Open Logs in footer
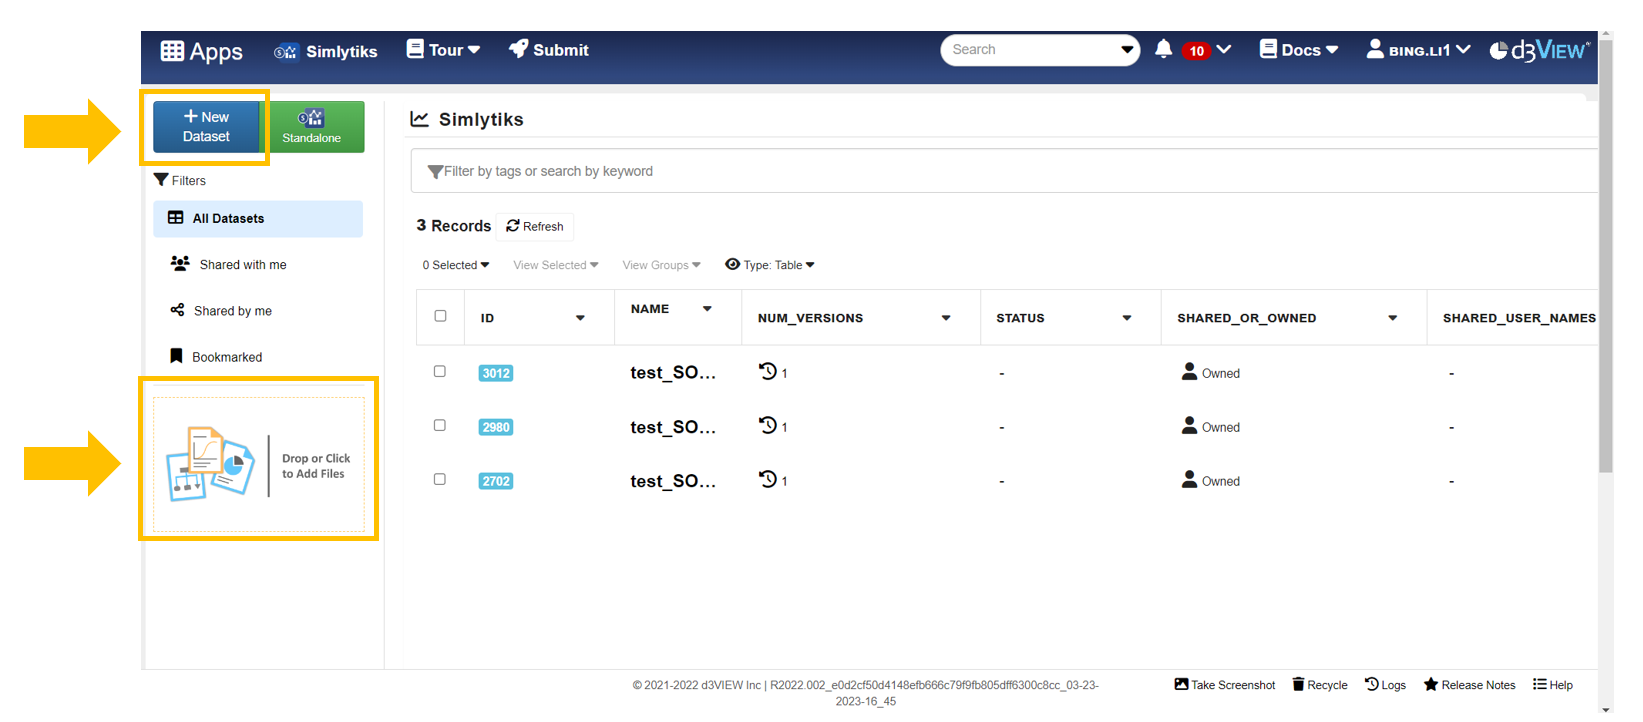 click(x=1386, y=685)
